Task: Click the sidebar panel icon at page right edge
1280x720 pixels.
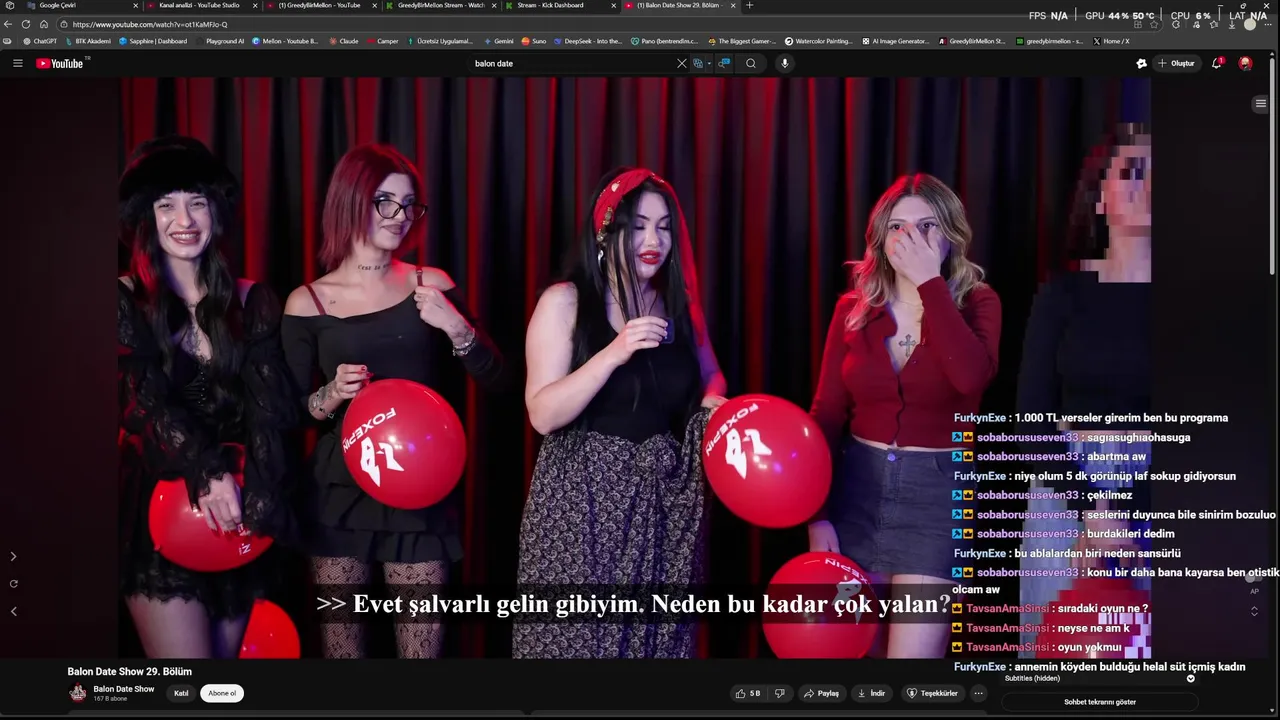Action: coord(1261,104)
